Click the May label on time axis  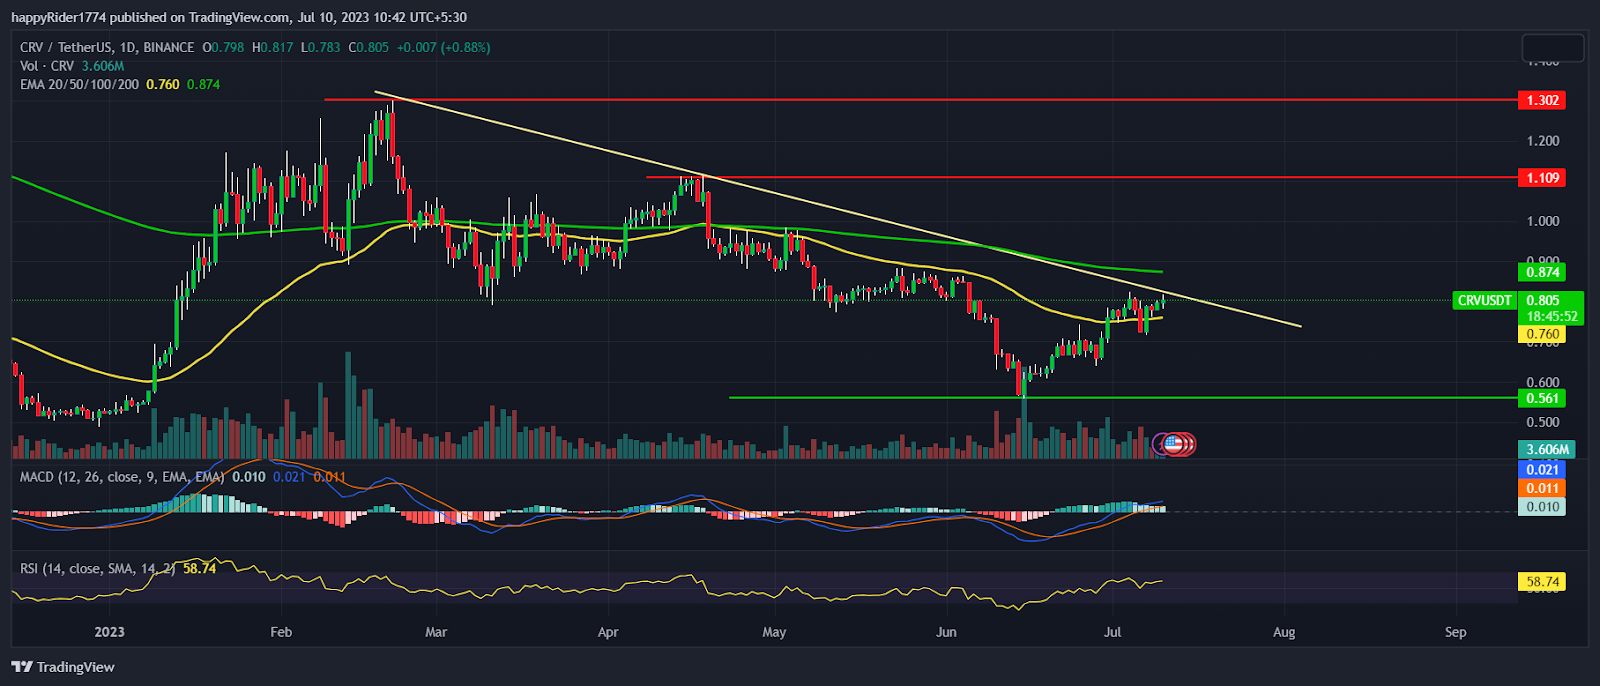[774, 632]
